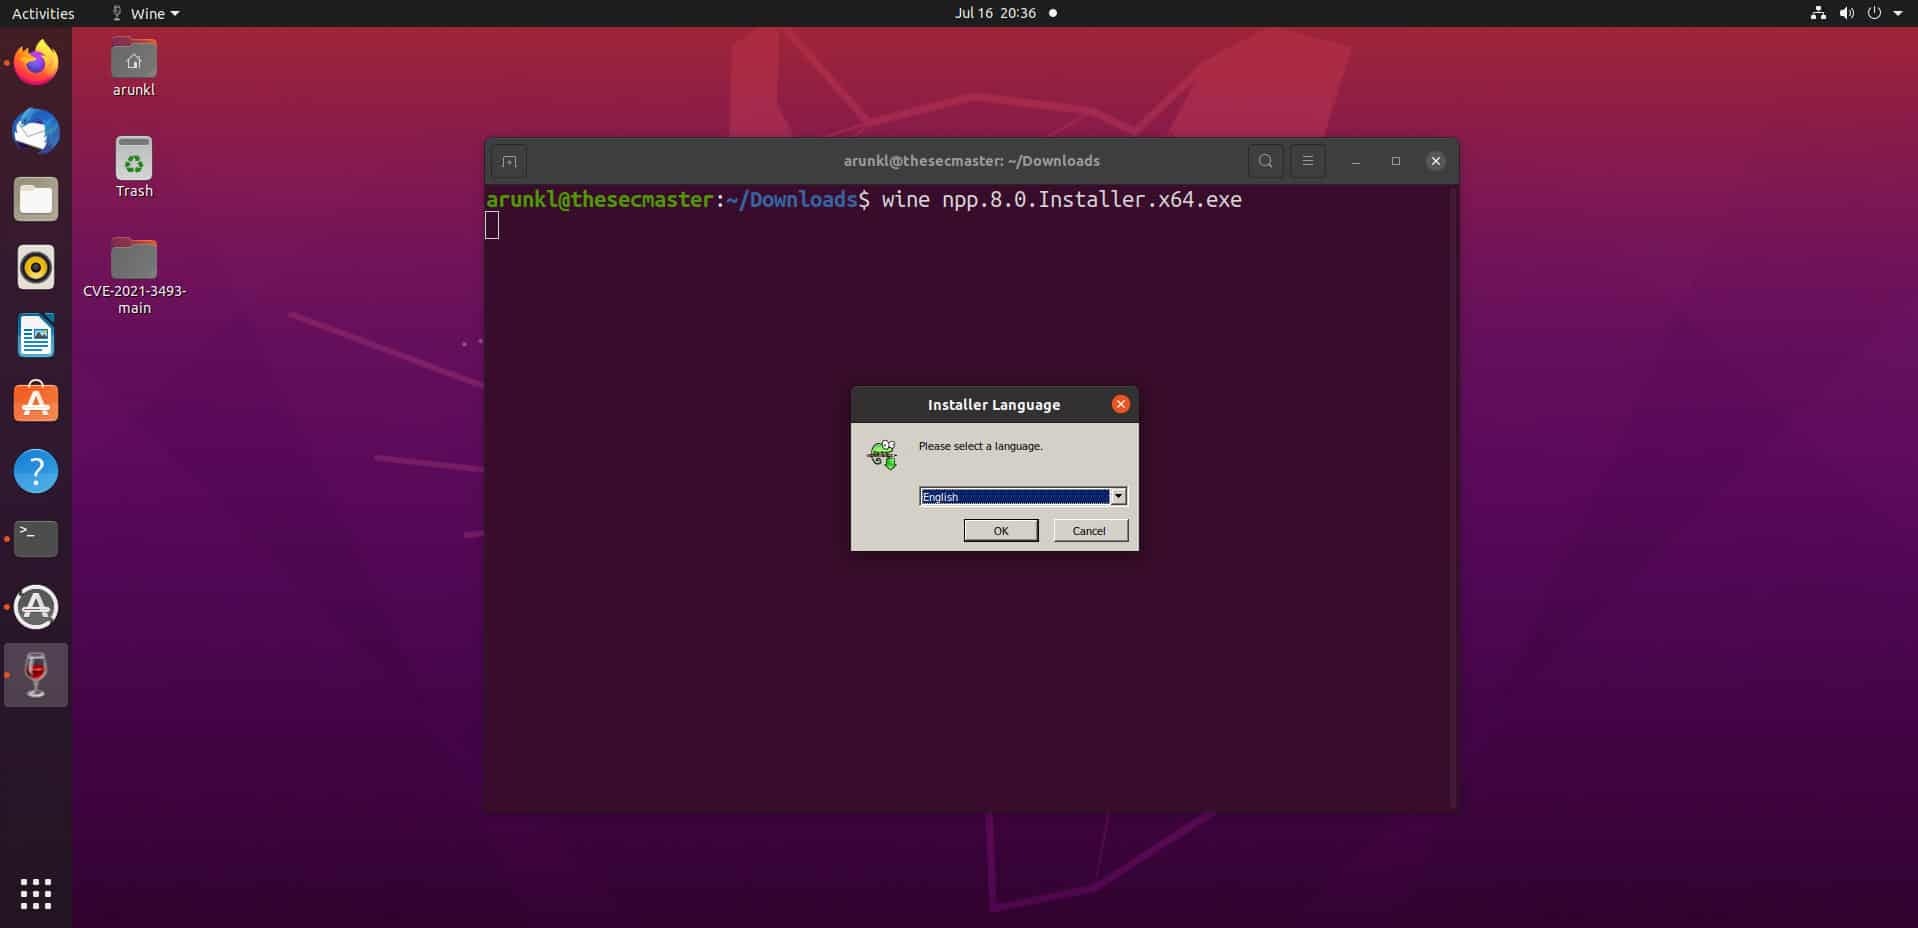Minimize the terminal window

[1356, 161]
